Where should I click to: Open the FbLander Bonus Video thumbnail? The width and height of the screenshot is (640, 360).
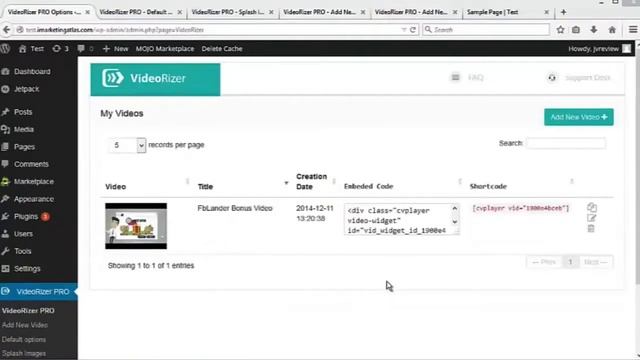(x=136, y=226)
